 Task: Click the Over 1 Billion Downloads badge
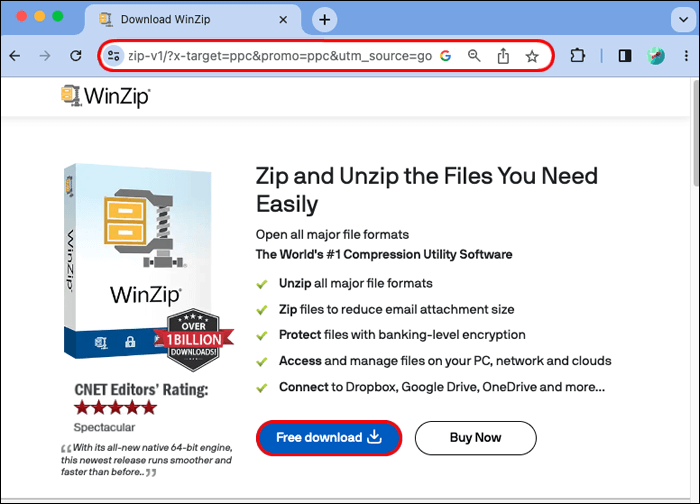click(193, 340)
